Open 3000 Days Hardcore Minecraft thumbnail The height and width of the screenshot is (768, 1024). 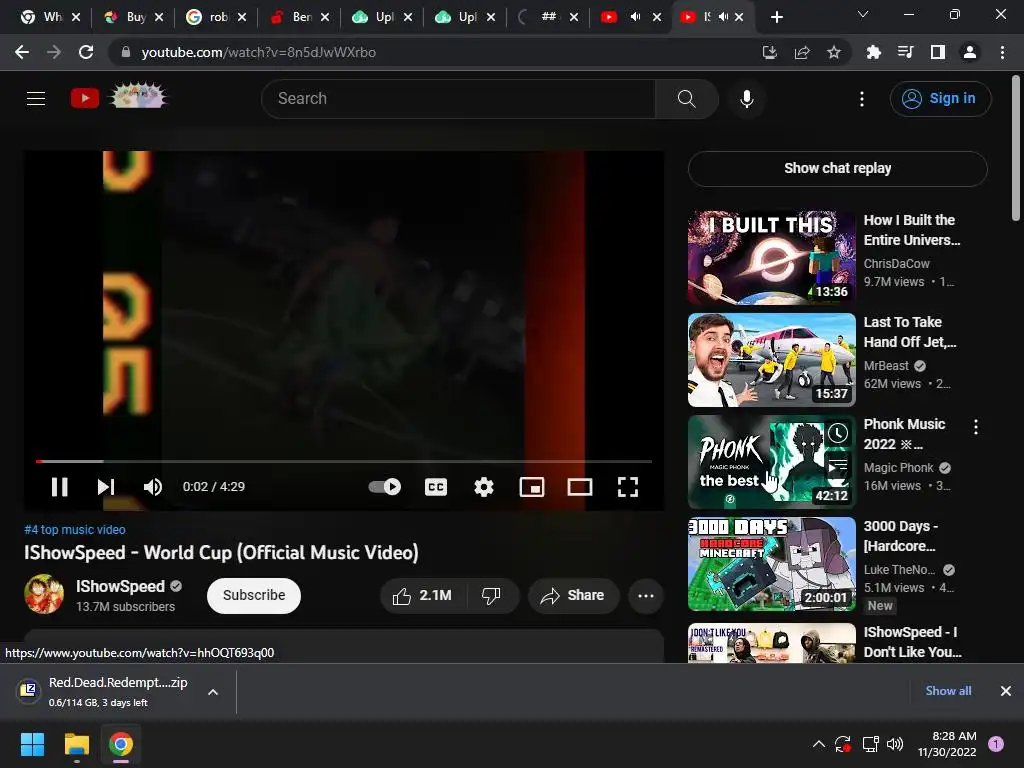click(771, 564)
